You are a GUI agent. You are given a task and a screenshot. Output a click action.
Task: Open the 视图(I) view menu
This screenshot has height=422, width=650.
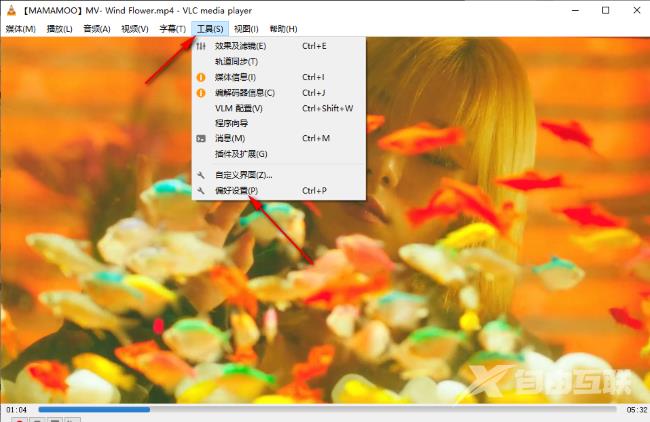[x=246, y=29]
